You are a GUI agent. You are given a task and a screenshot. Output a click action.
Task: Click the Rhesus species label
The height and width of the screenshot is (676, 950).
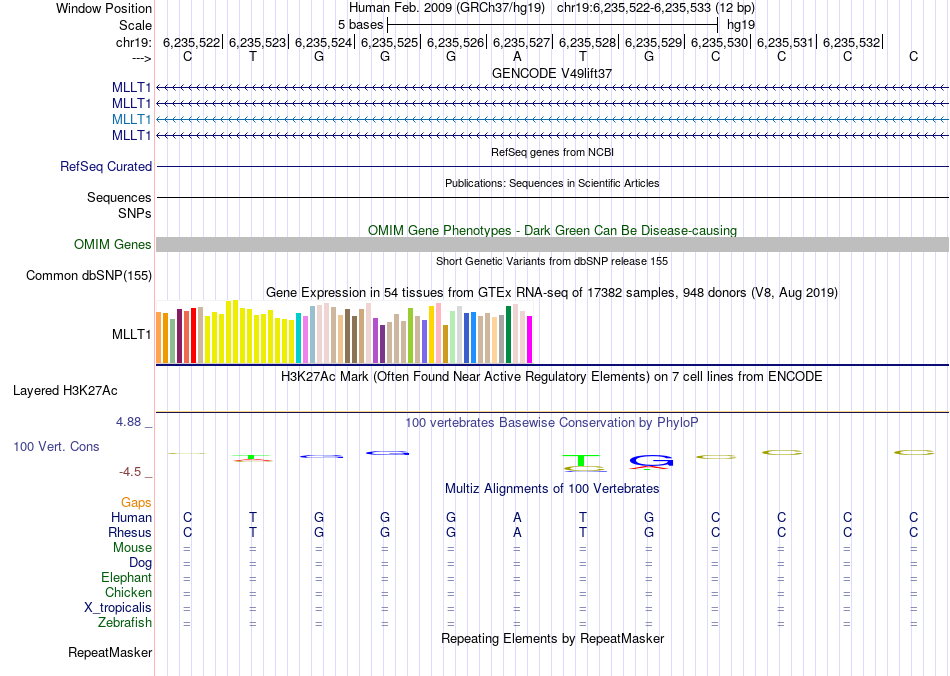(x=130, y=532)
